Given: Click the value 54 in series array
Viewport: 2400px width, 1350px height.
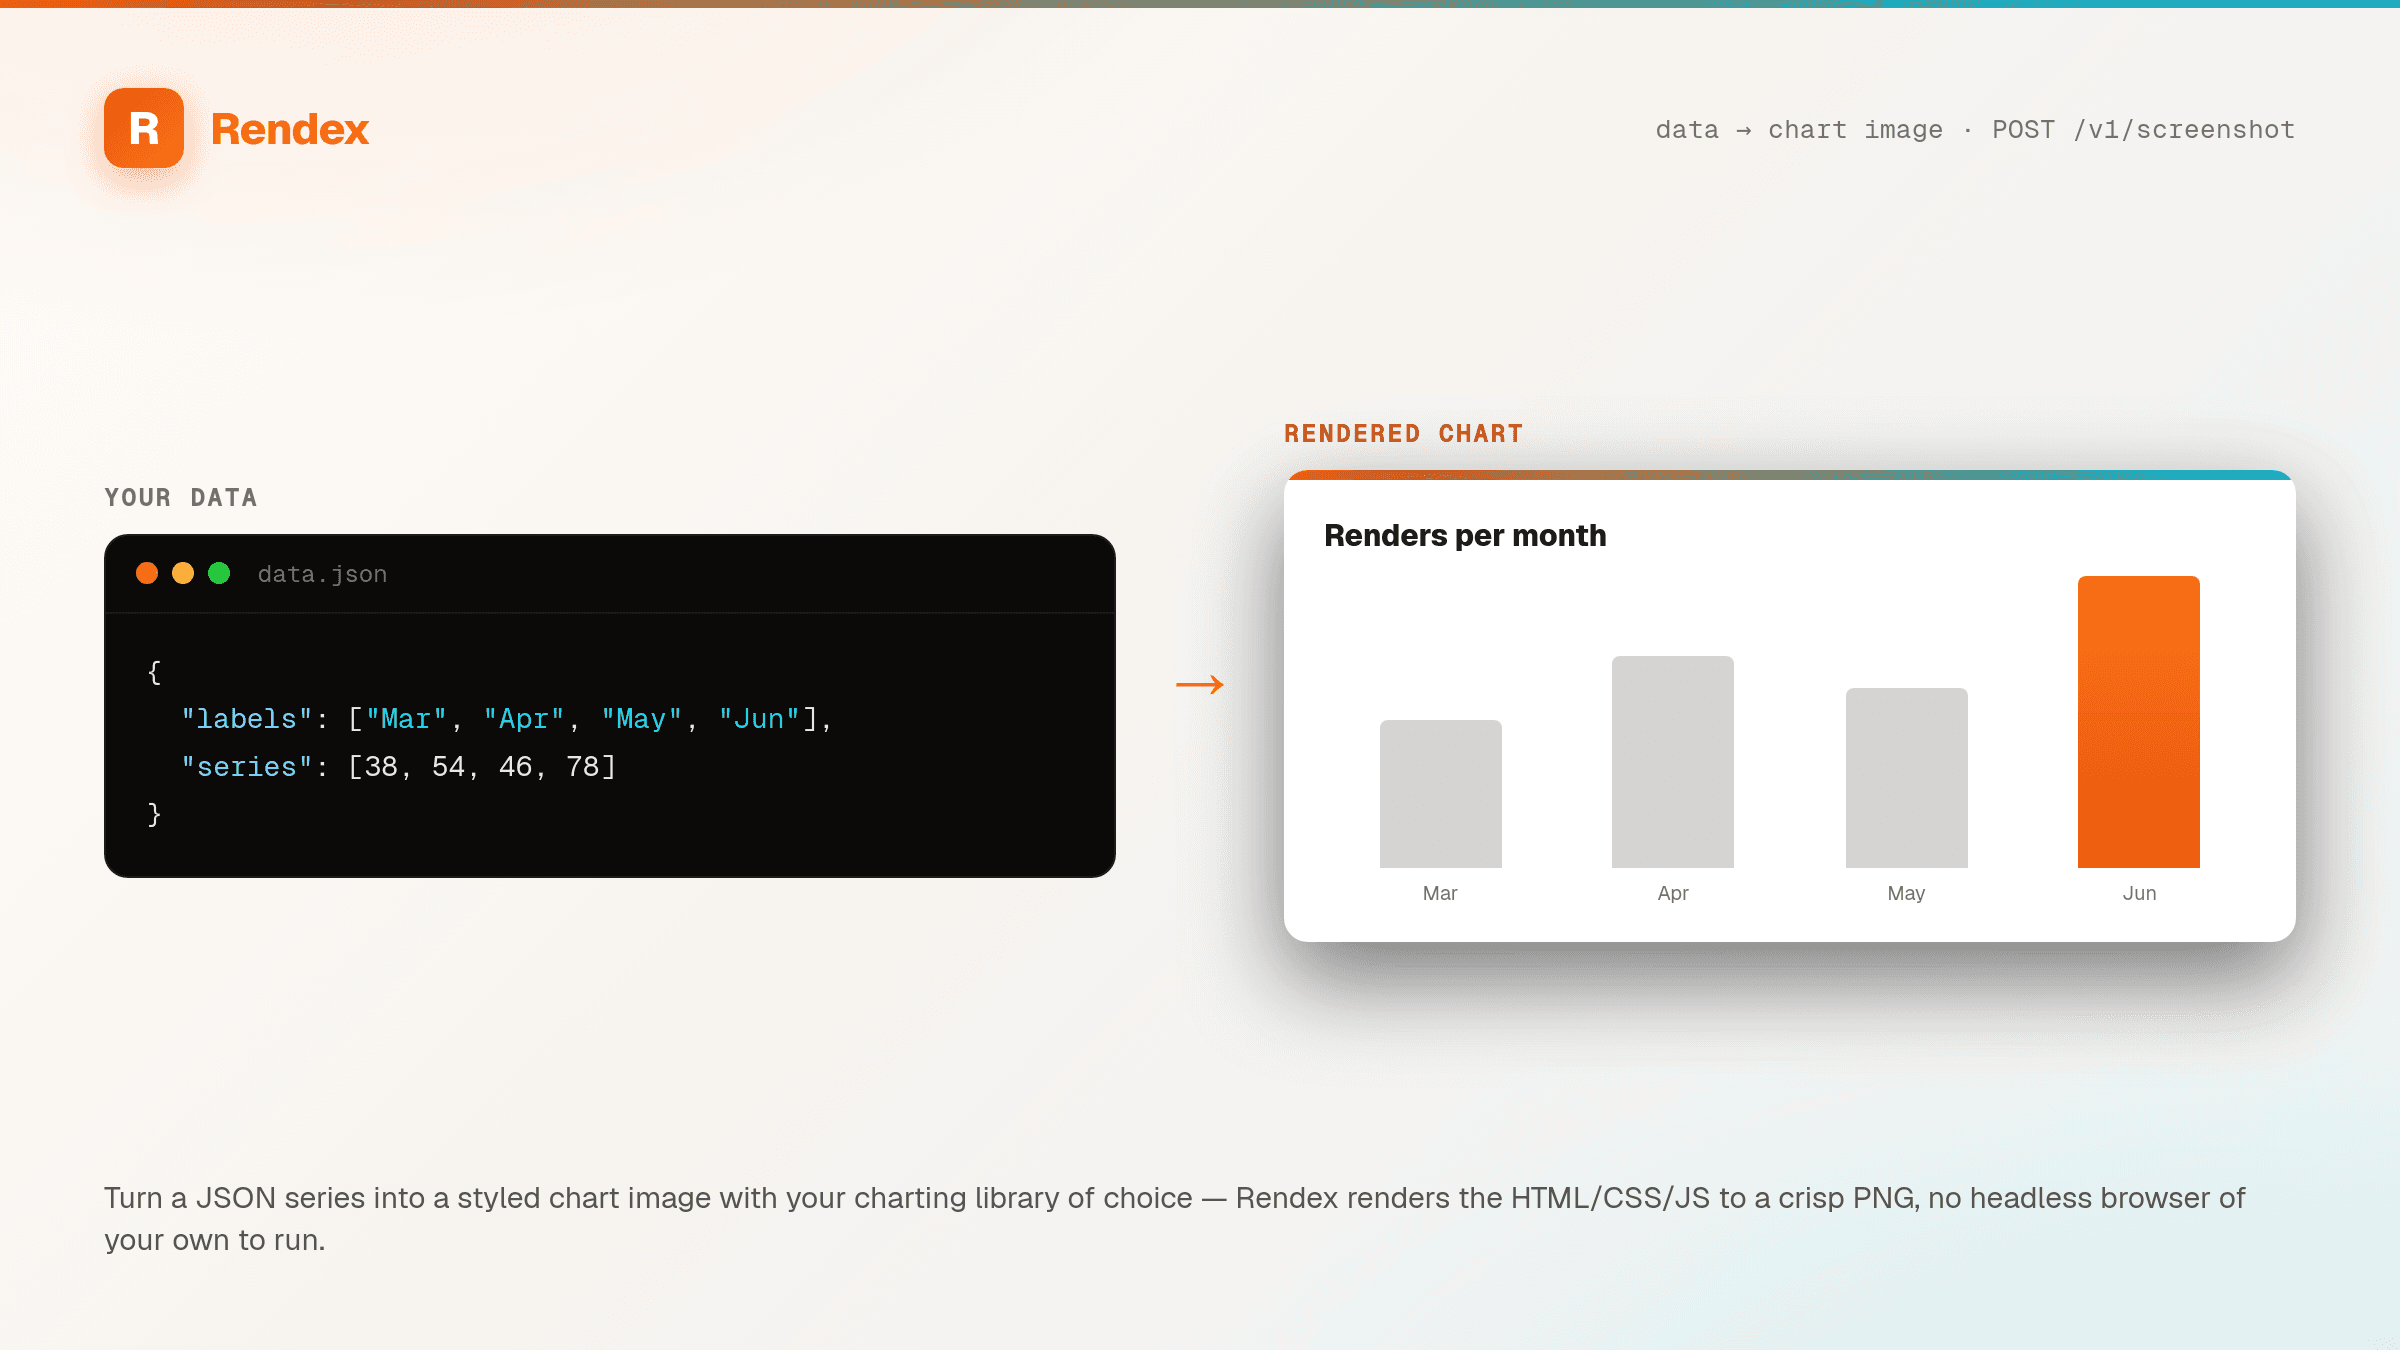Looking at the screenshot, I should coord(448,767).
